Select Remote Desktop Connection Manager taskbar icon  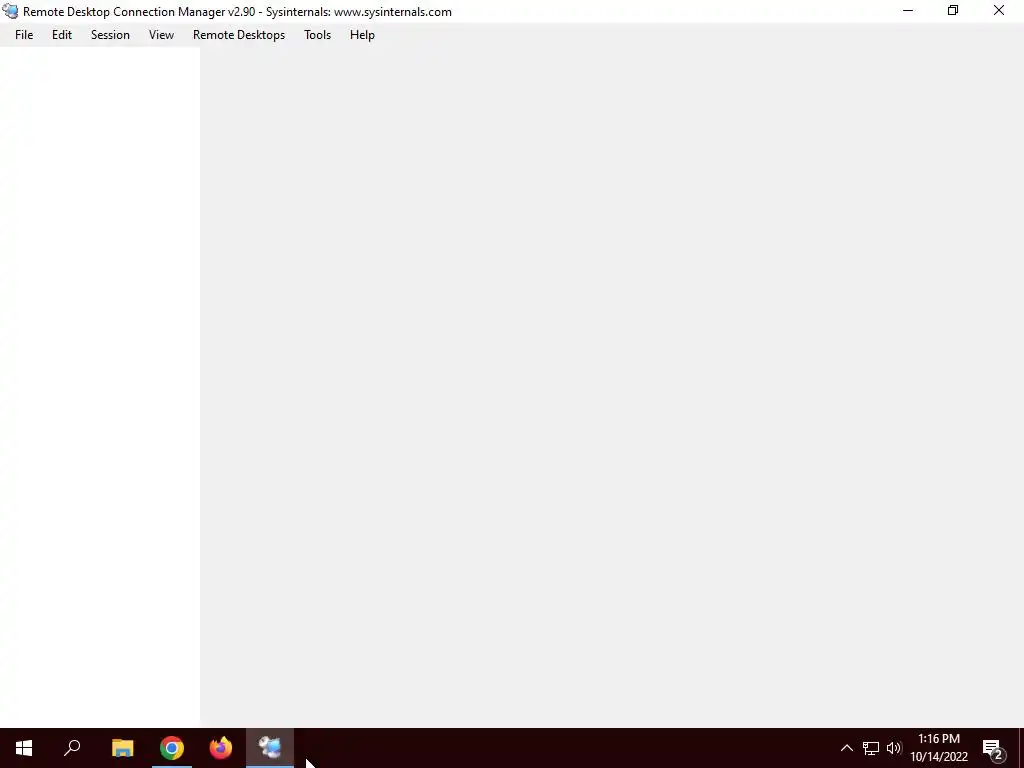tap(270, 748)
